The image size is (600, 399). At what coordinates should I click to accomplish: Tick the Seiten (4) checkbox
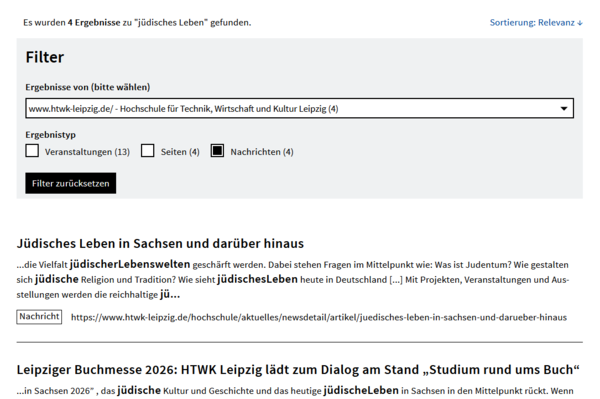(x=147, y=151)
